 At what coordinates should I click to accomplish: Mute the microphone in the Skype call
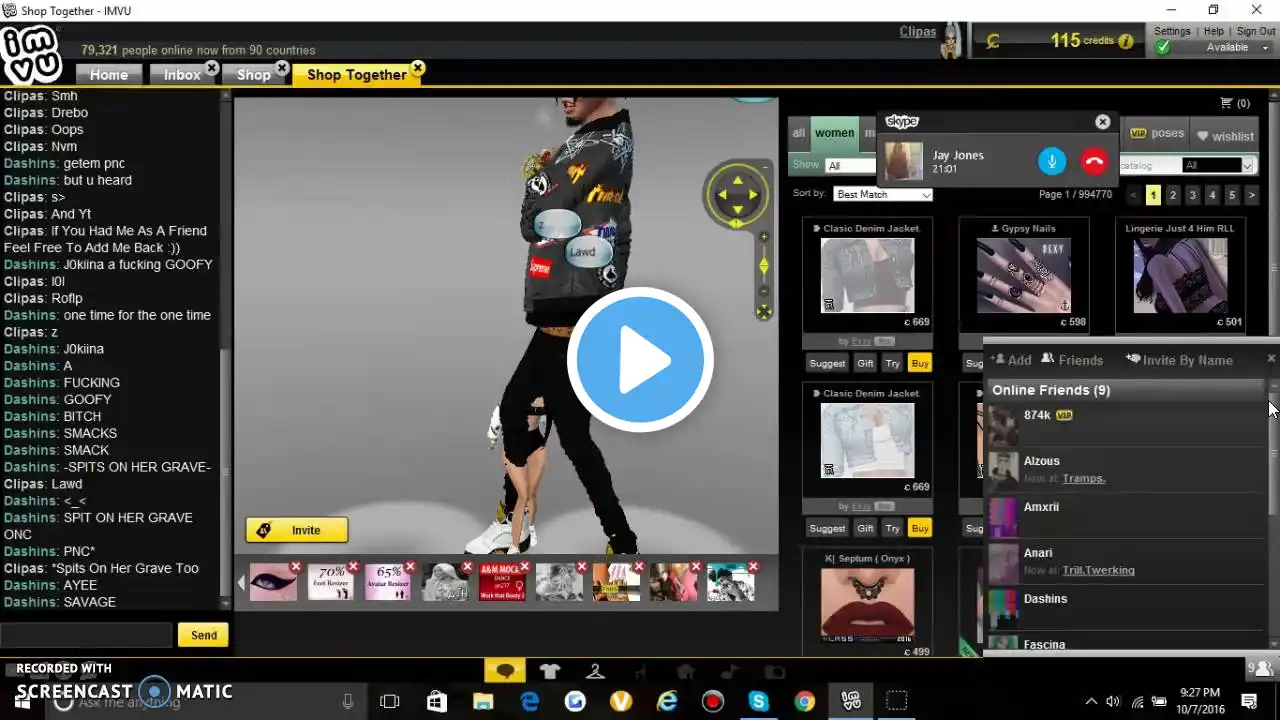(x=1051, y=161)
